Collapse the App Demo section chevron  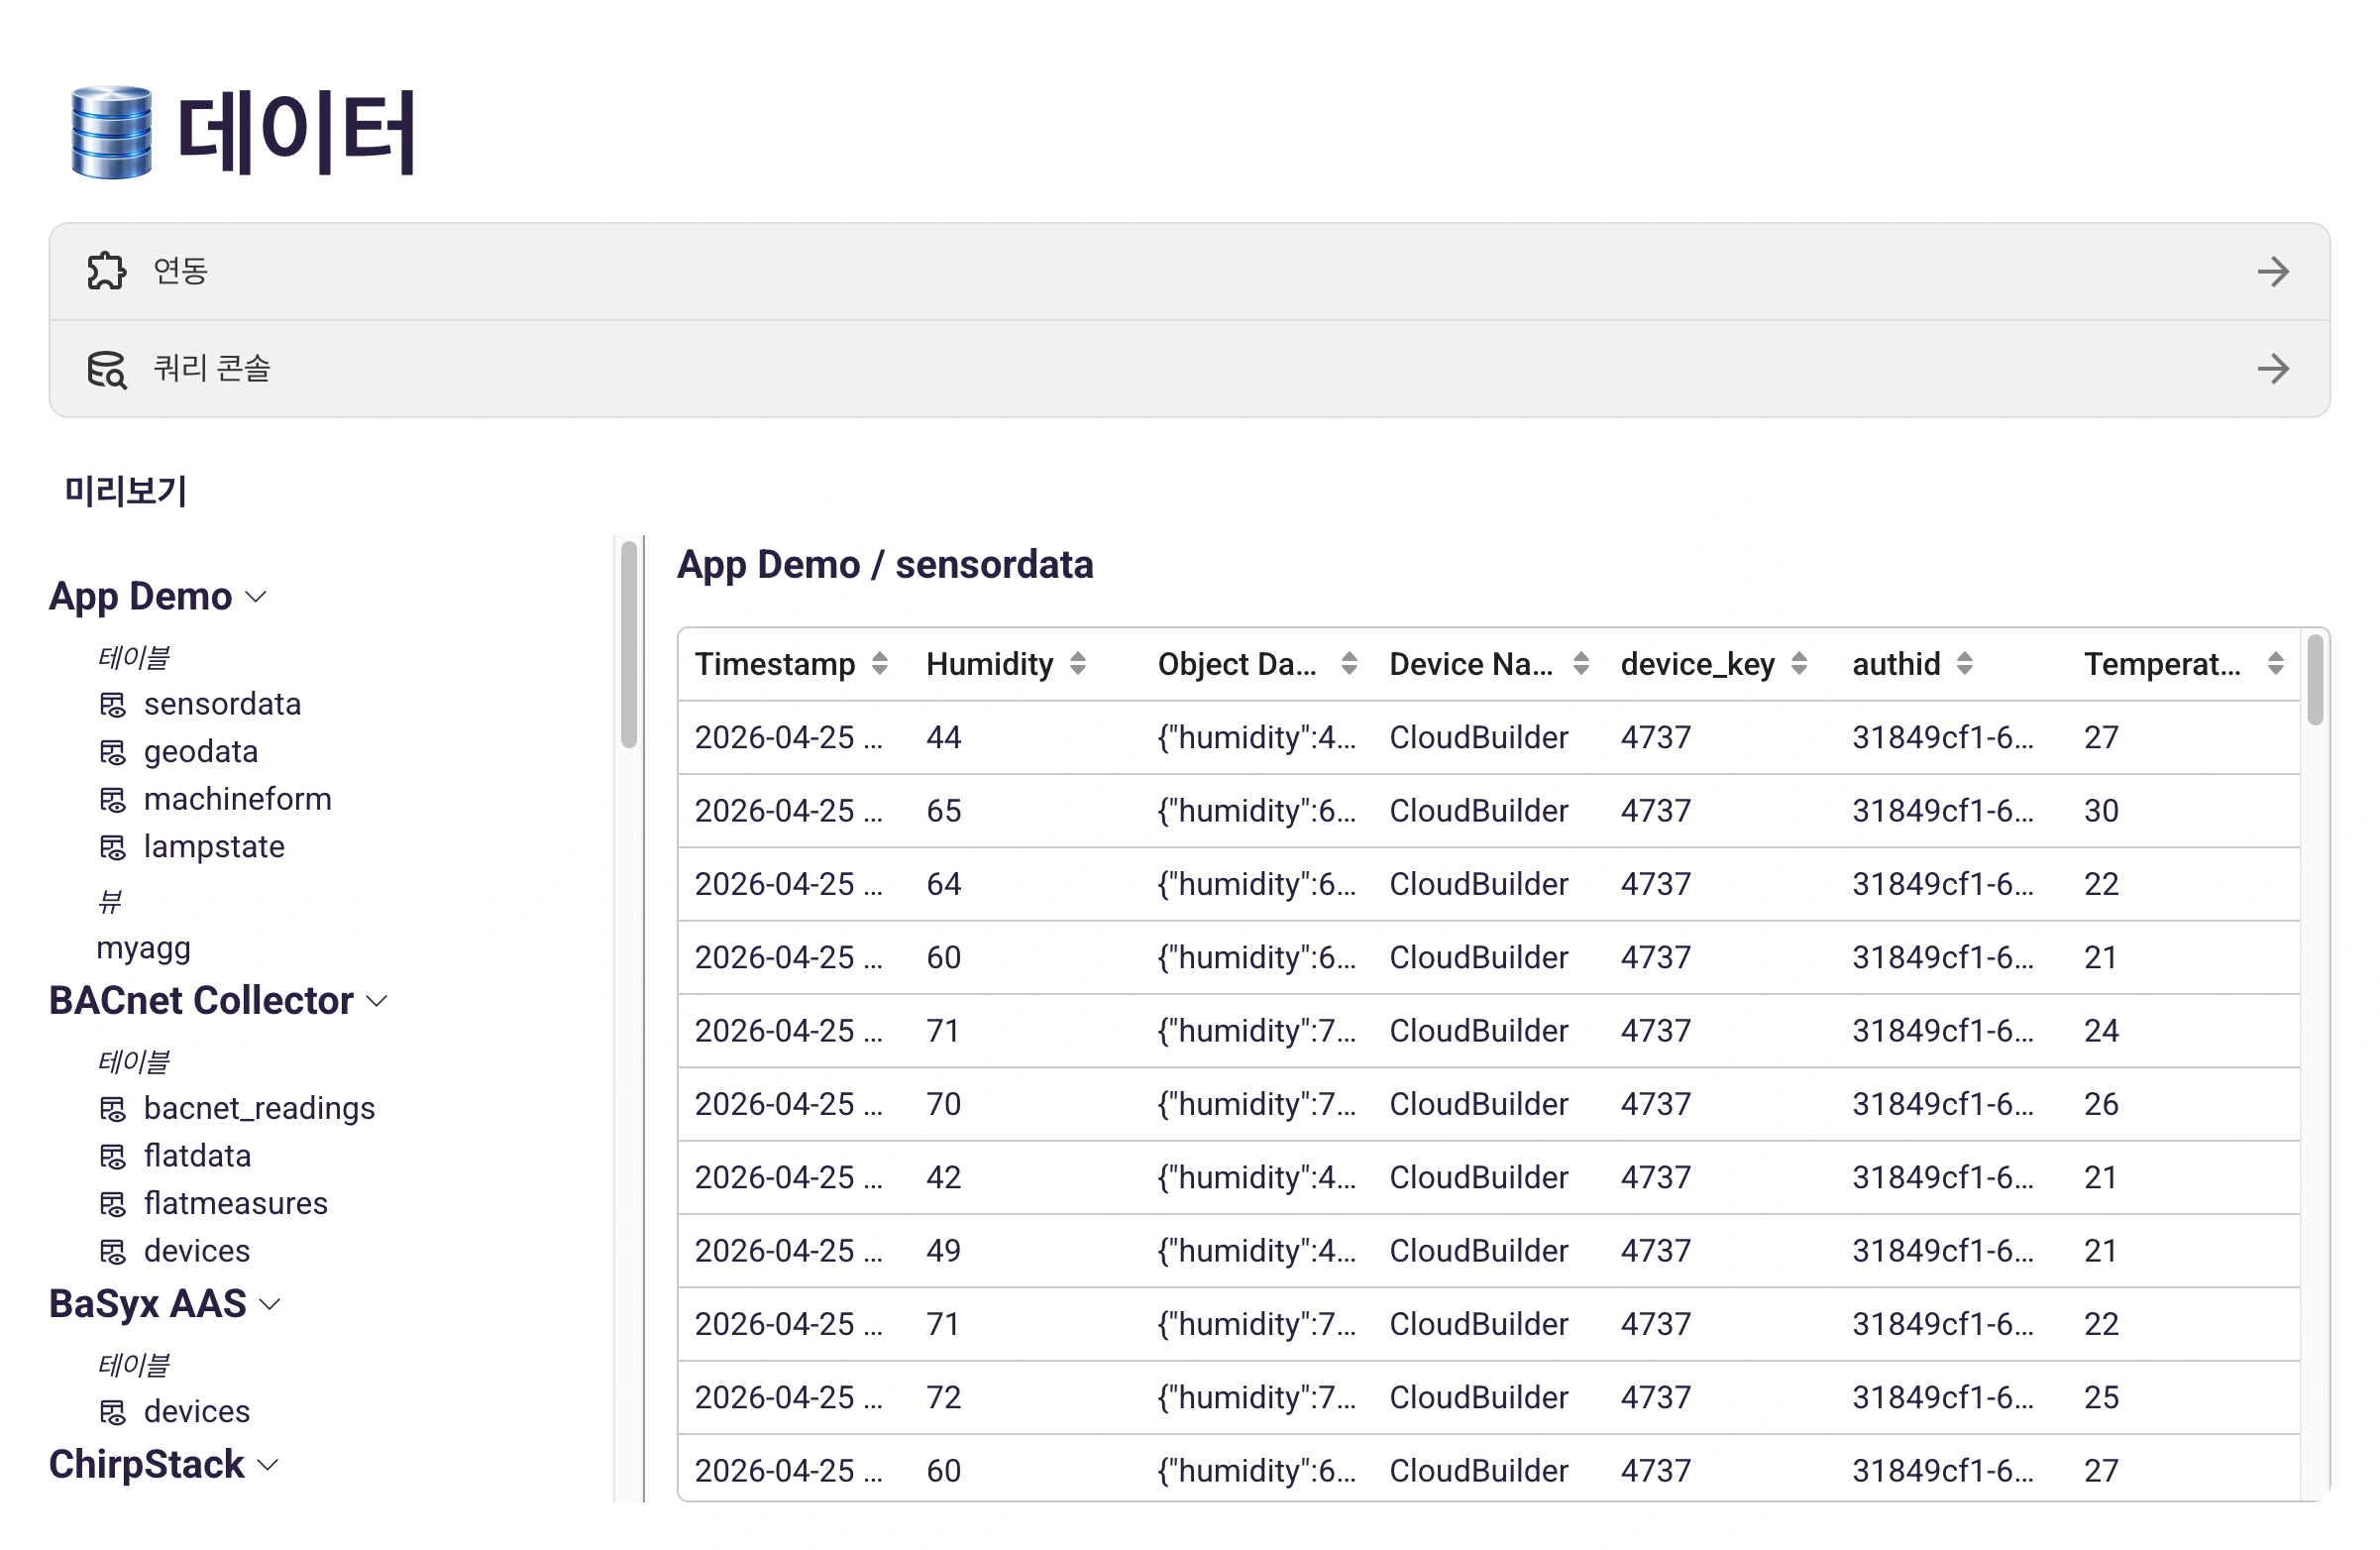(256, 598)
